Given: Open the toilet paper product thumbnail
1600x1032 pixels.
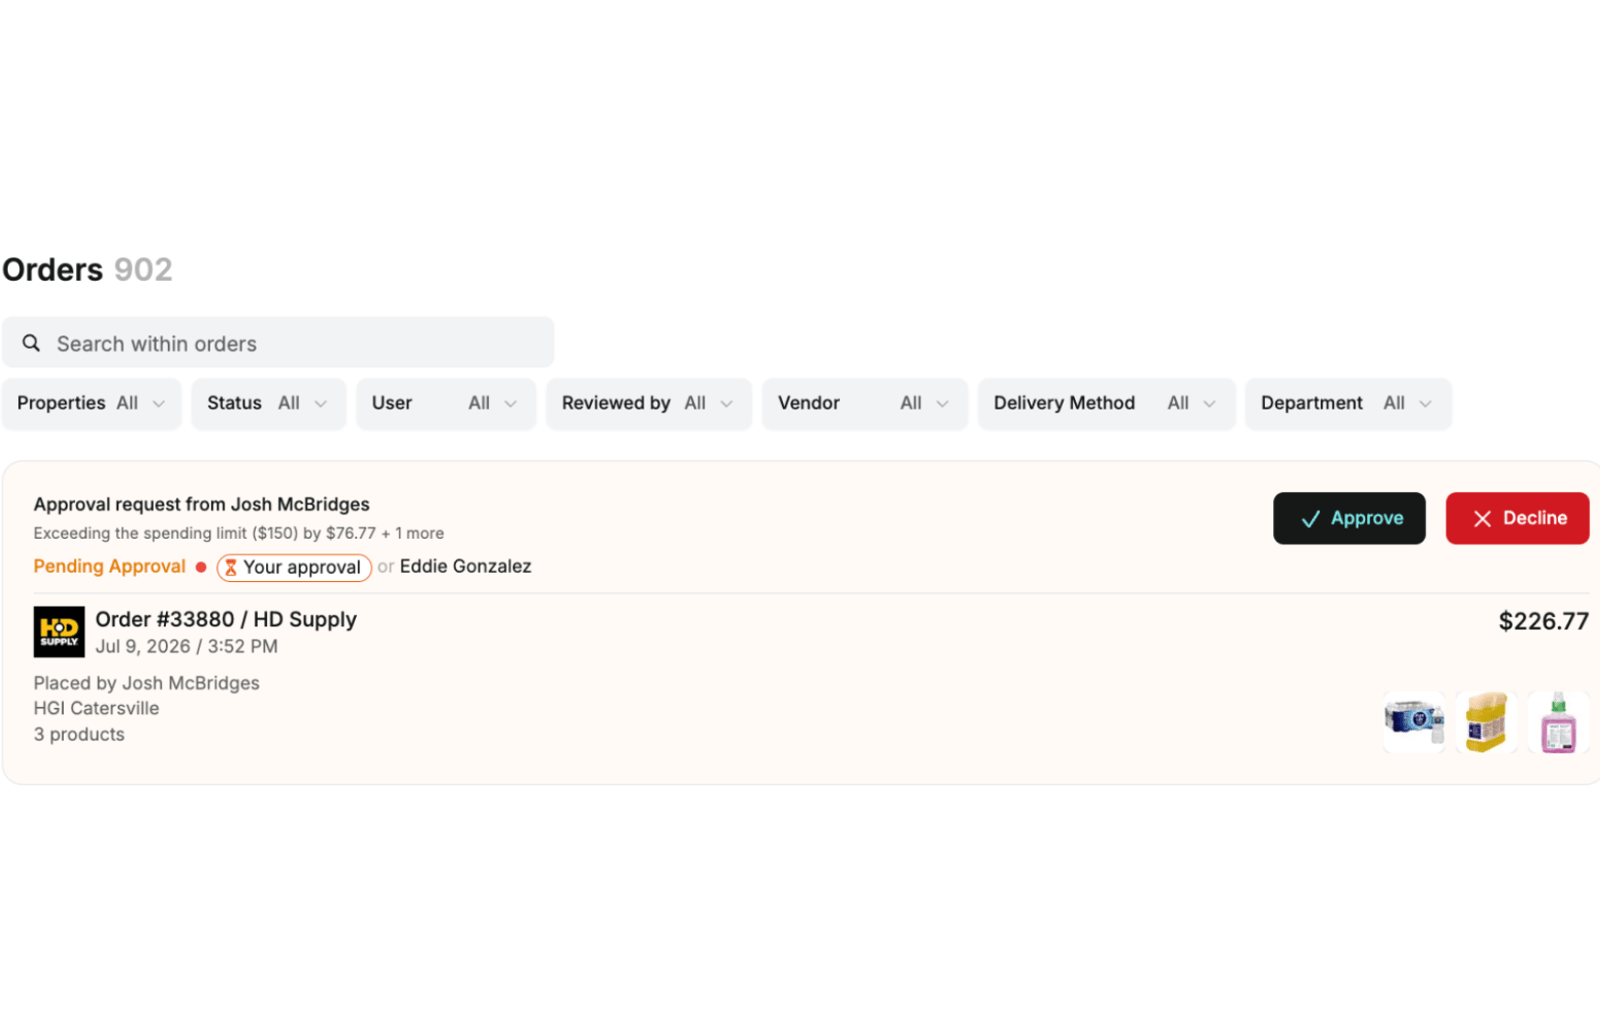Looking at the screenshot, I should [x=1414, y=722].
